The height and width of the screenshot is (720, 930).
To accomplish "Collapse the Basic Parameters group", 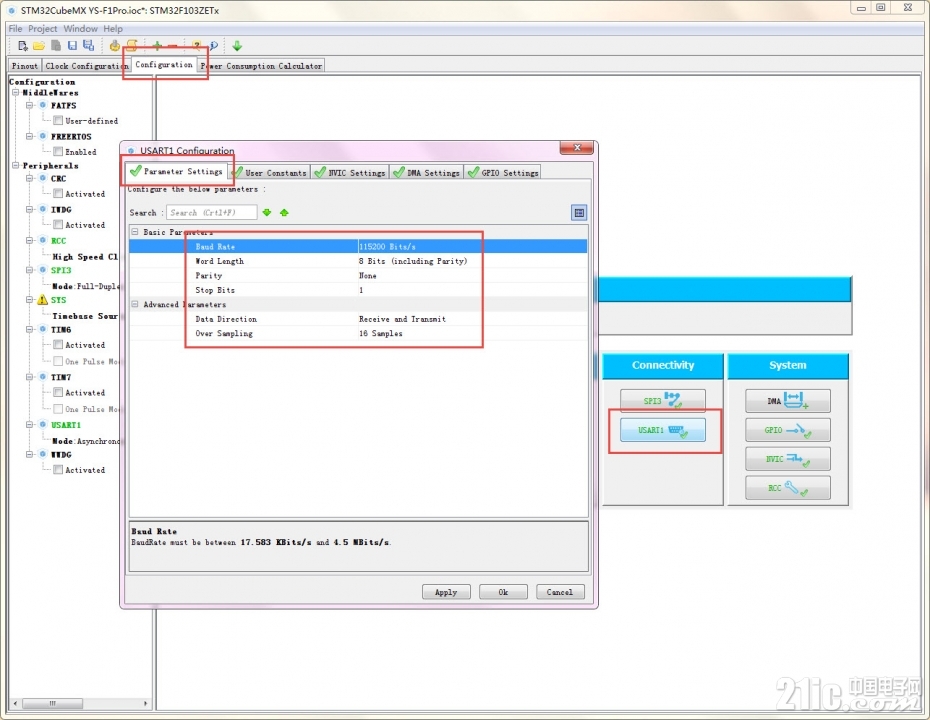I will [x=135, y=231].
